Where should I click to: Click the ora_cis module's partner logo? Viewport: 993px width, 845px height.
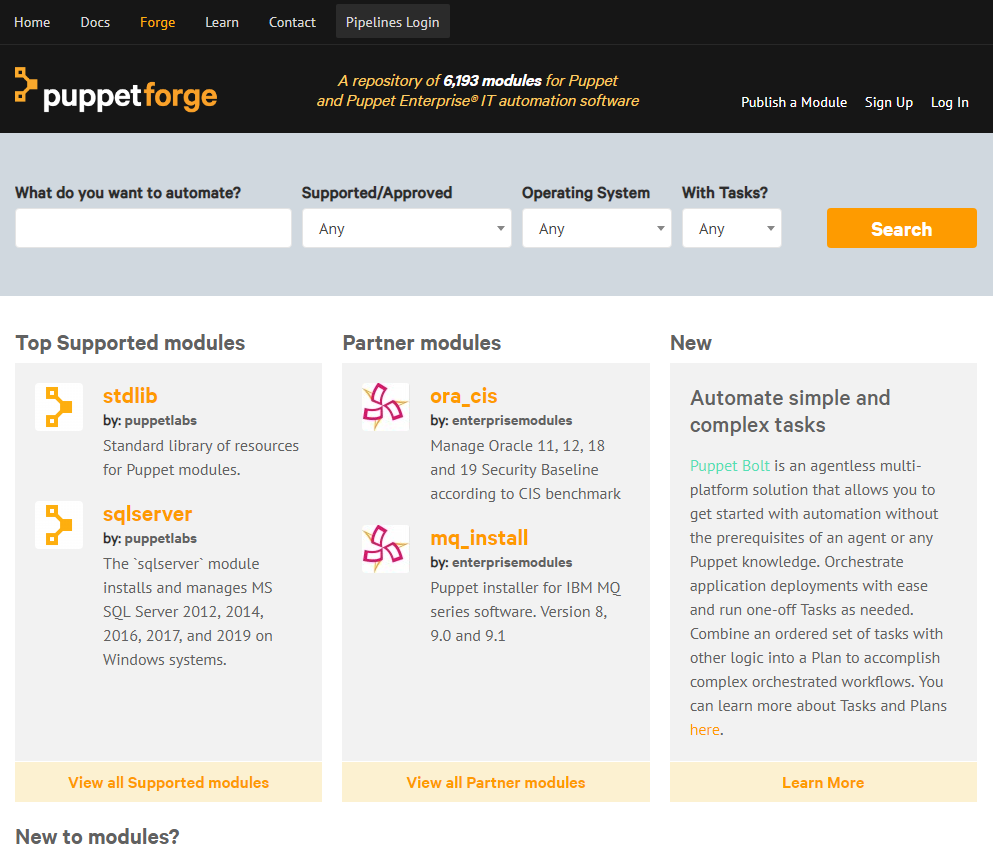385,407
